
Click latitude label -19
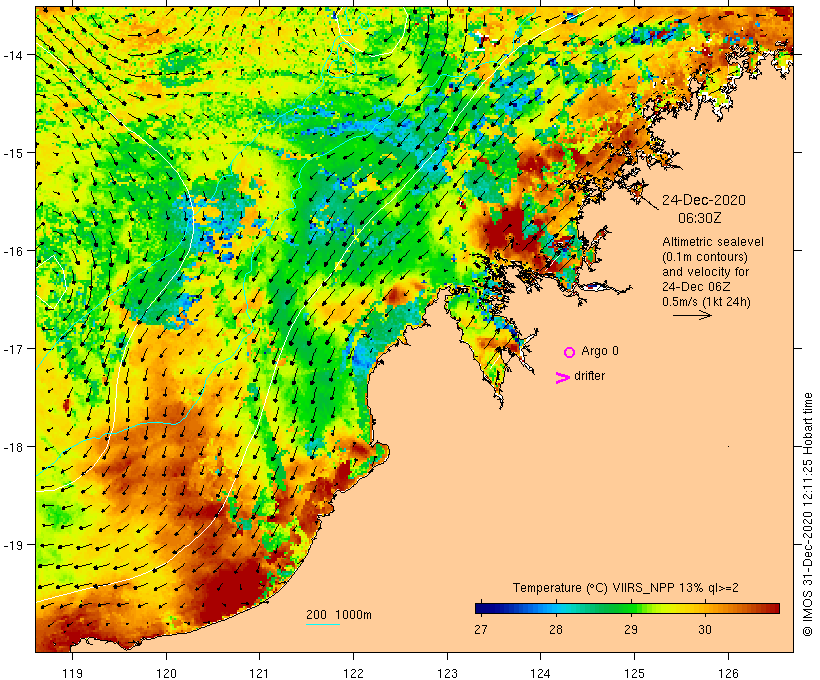click(x=12, y=545)
